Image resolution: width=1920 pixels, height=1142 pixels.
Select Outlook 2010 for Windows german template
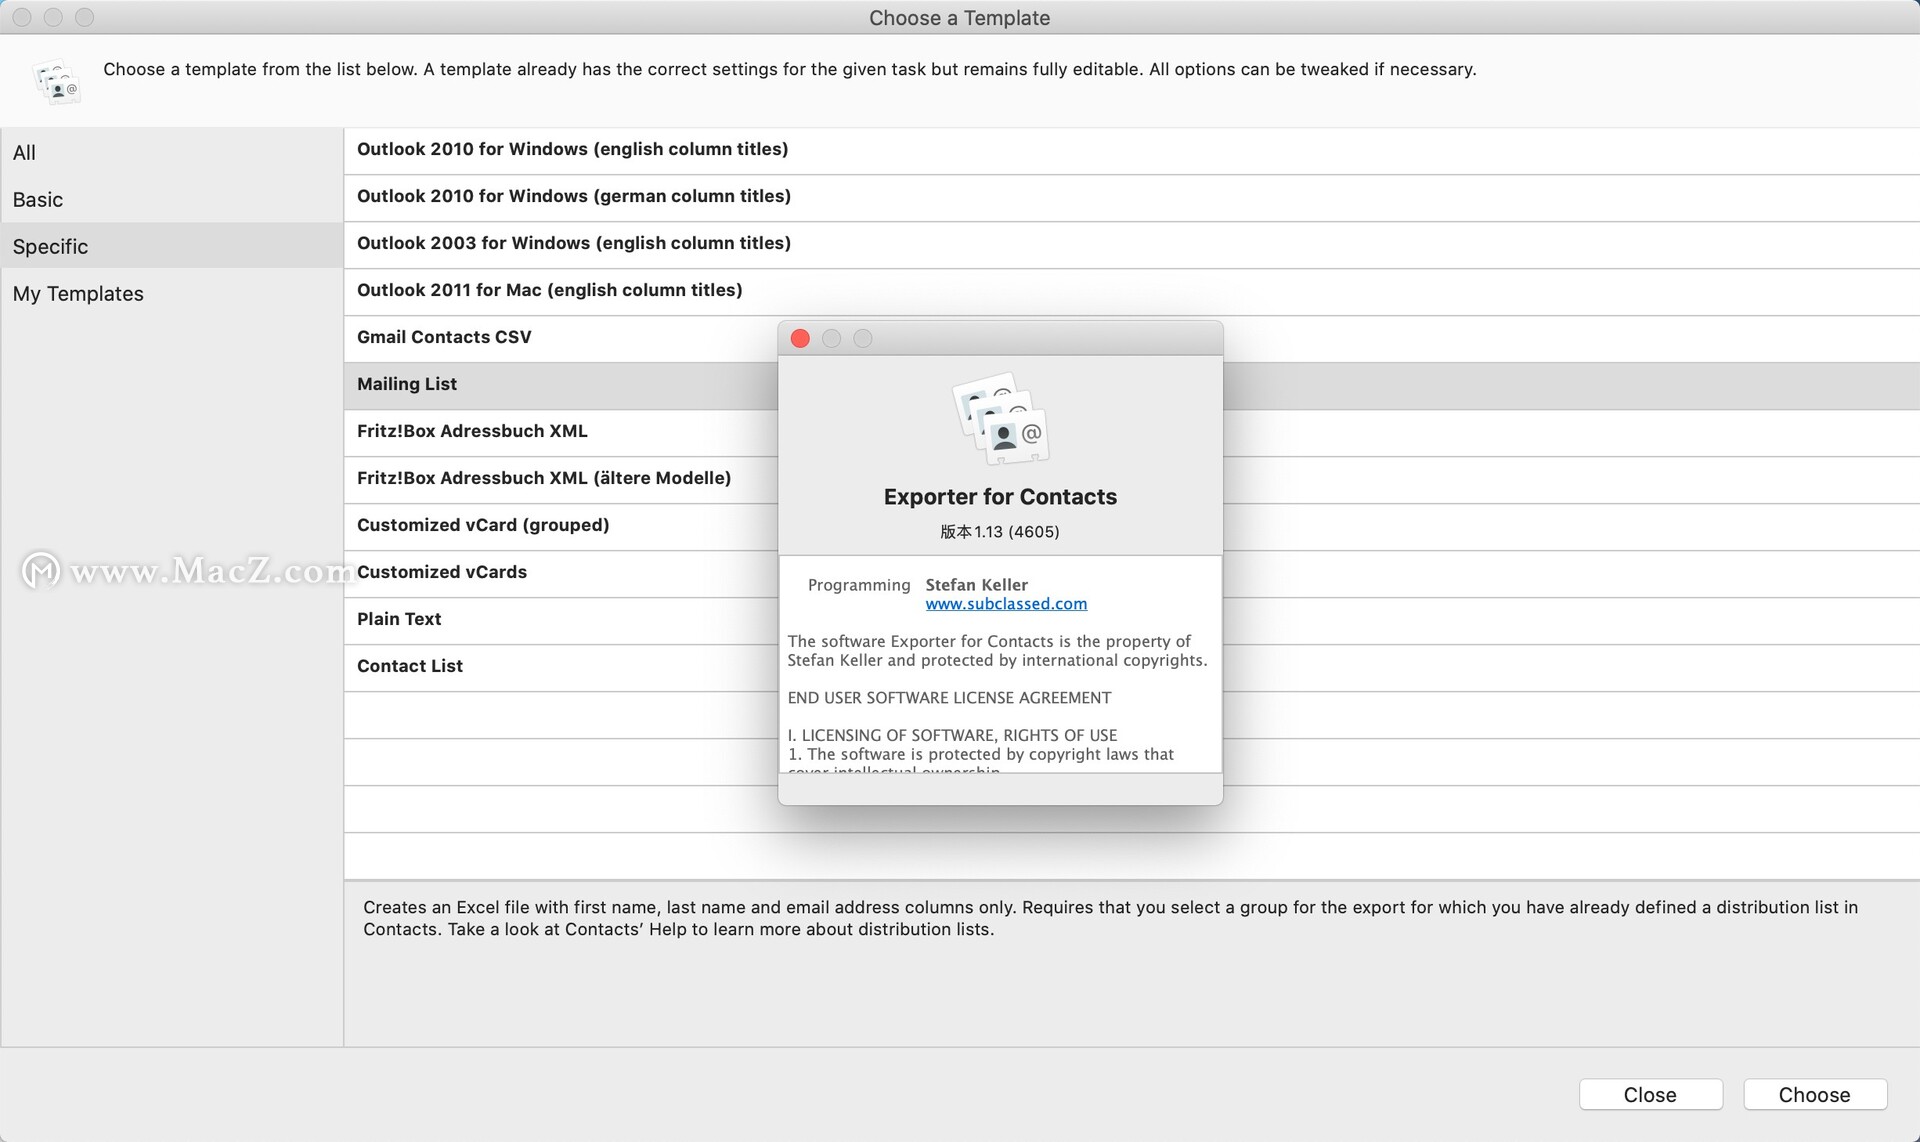tap(1131, 196)
